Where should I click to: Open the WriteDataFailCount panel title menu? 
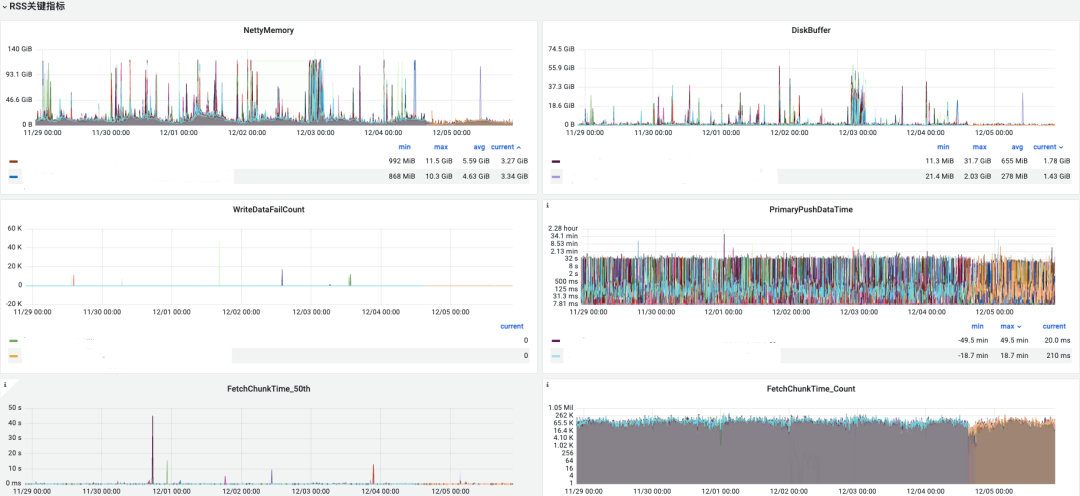269,209
